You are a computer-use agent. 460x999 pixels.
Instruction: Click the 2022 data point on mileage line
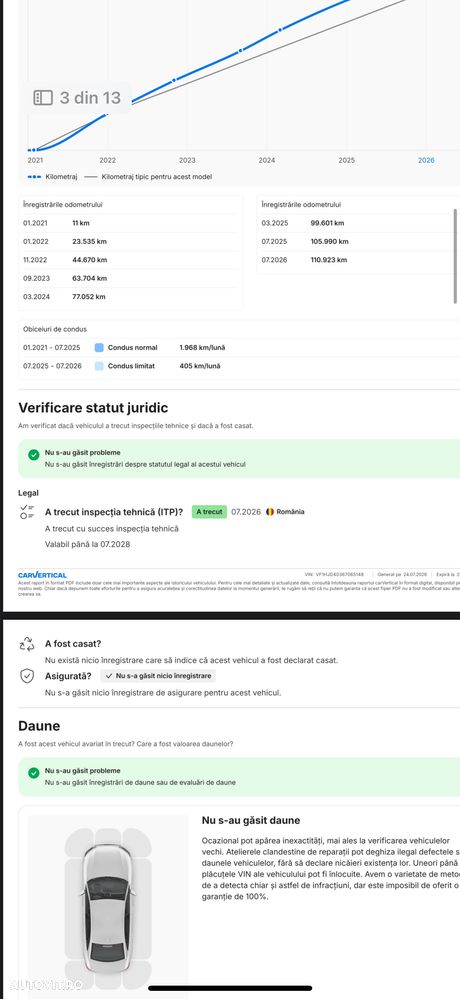(x=107, y=114)
